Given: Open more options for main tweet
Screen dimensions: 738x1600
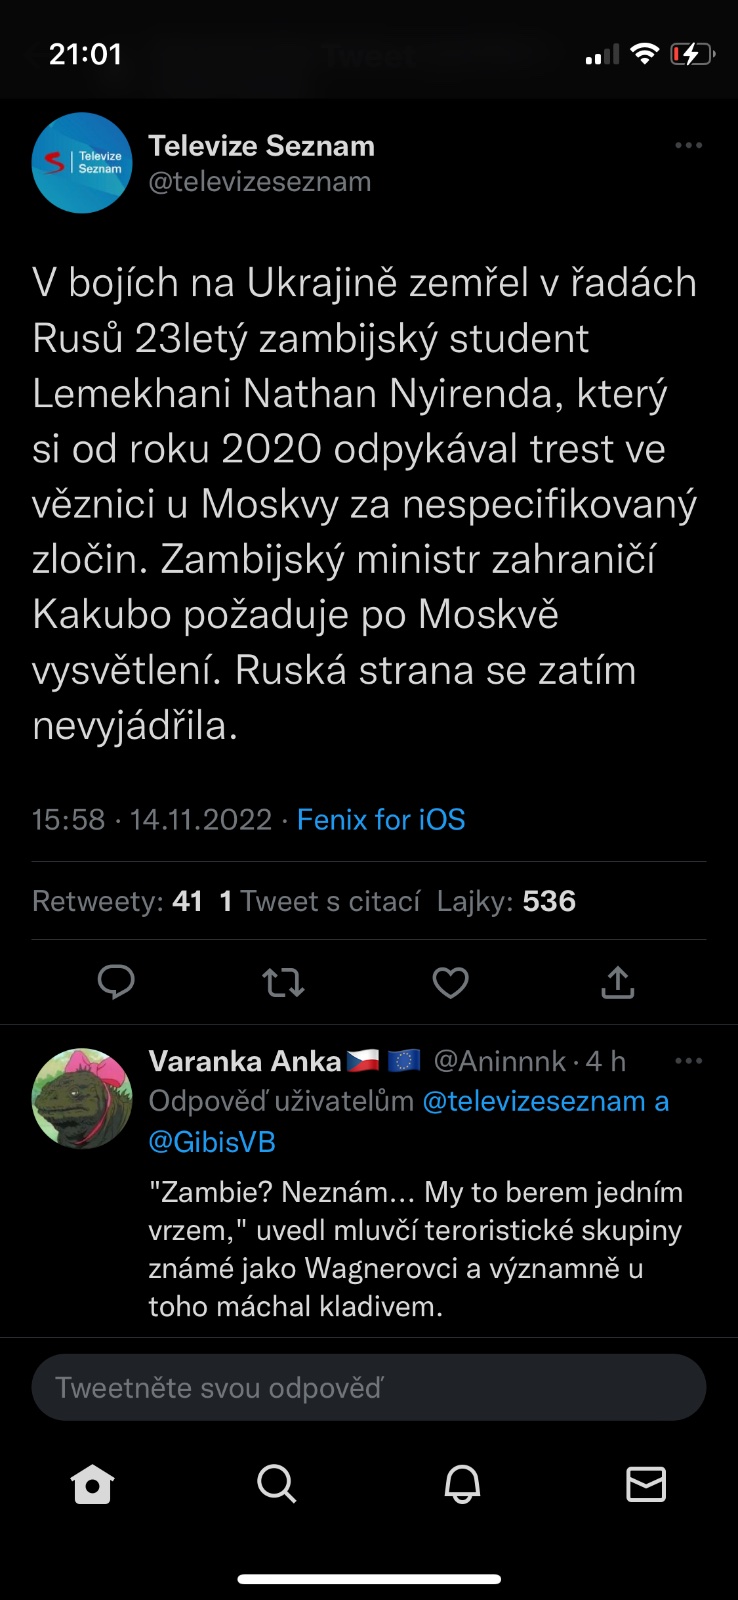Looking at the screenshot, I should point(688,146).
